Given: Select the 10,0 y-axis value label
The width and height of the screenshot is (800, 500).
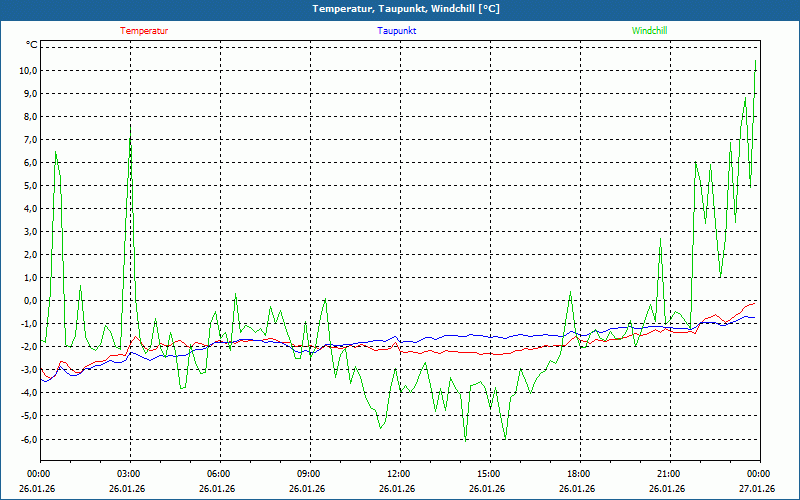Looking at the screenshot, I should click(x=25, y=71).
